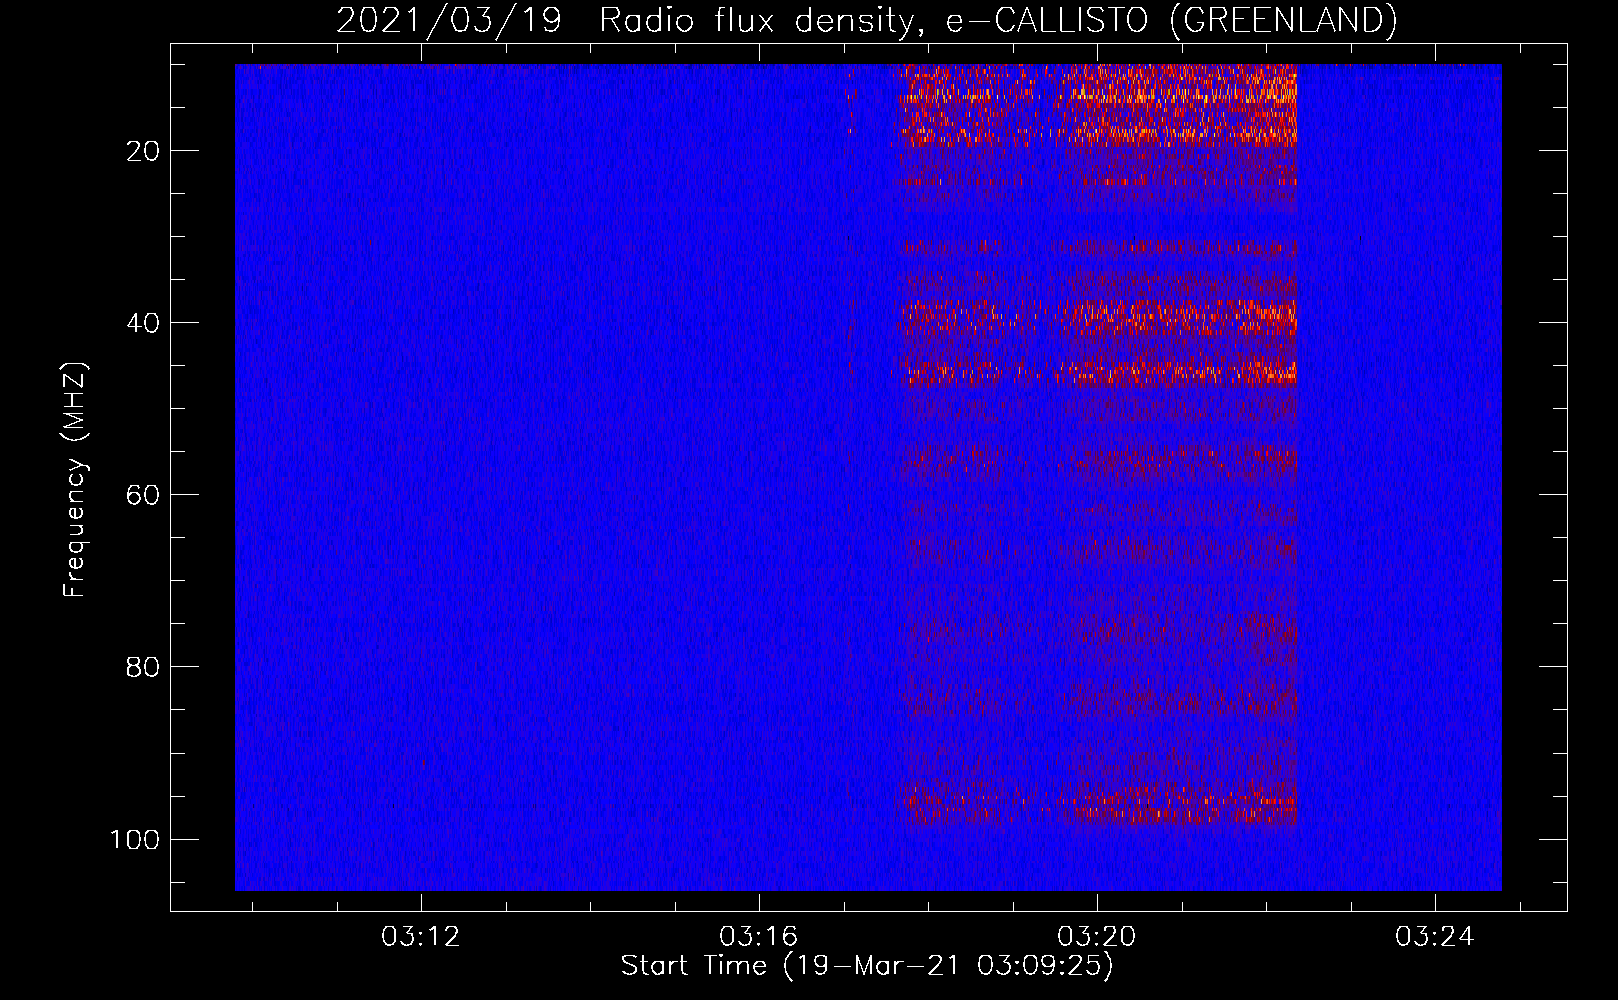
Task: Click the 03:24 time tick label
Action: 1435,937
